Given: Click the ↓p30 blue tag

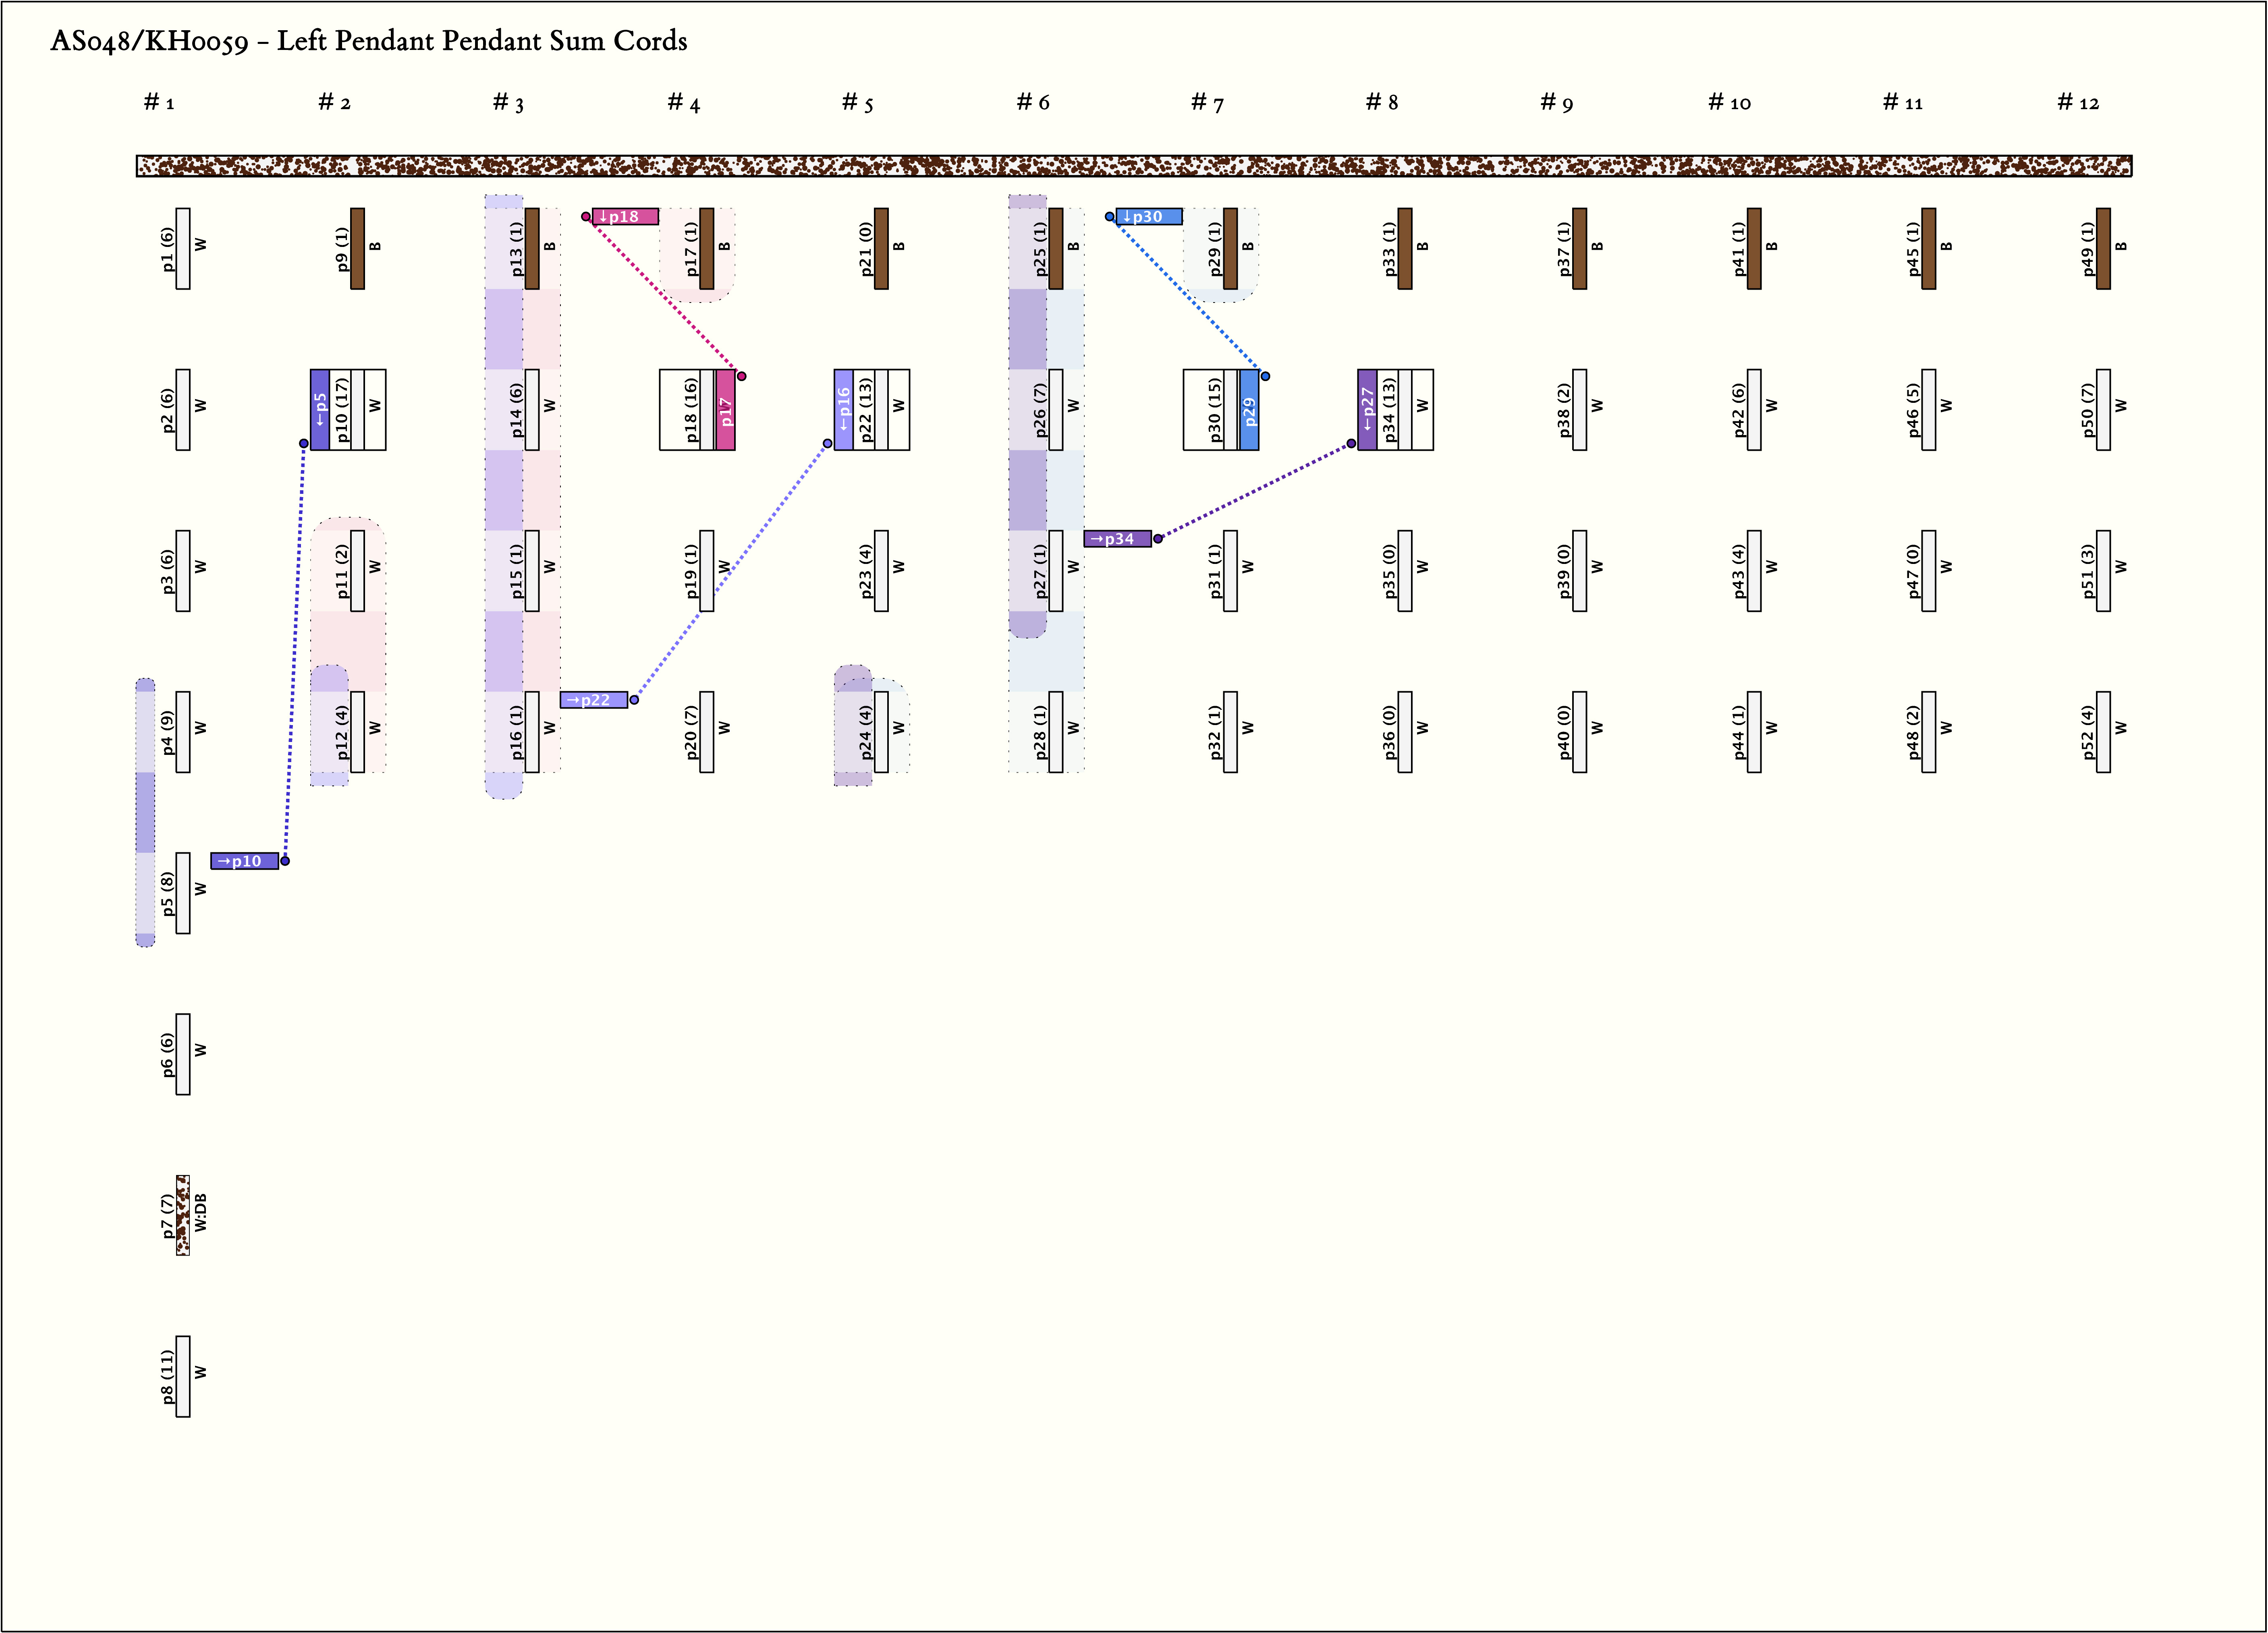Looking at the screenshot, I should (x=1149, y=217).
